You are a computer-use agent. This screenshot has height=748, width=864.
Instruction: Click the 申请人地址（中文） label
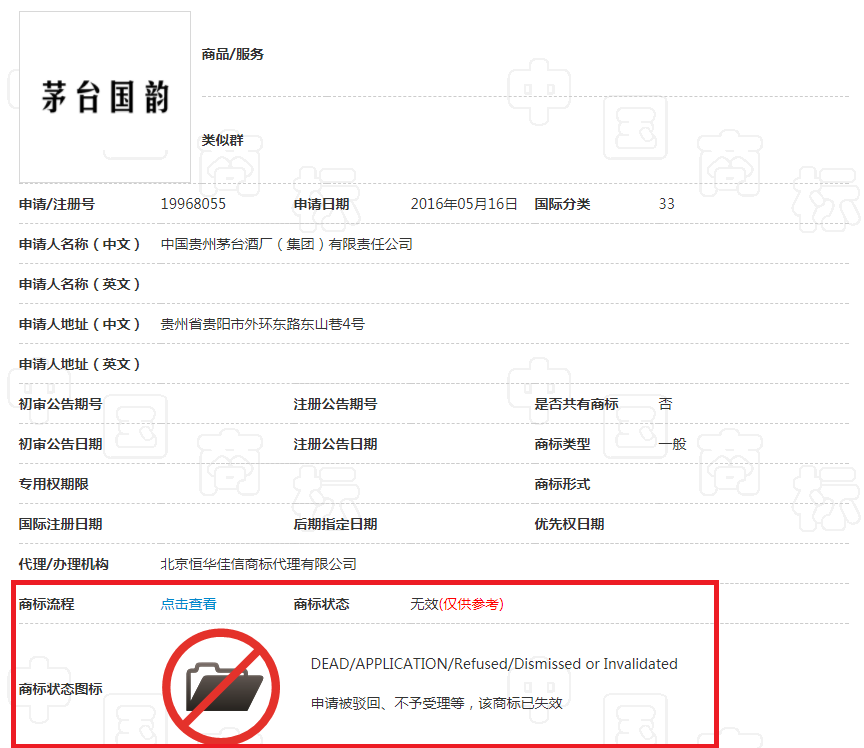(x=79, y=324)
